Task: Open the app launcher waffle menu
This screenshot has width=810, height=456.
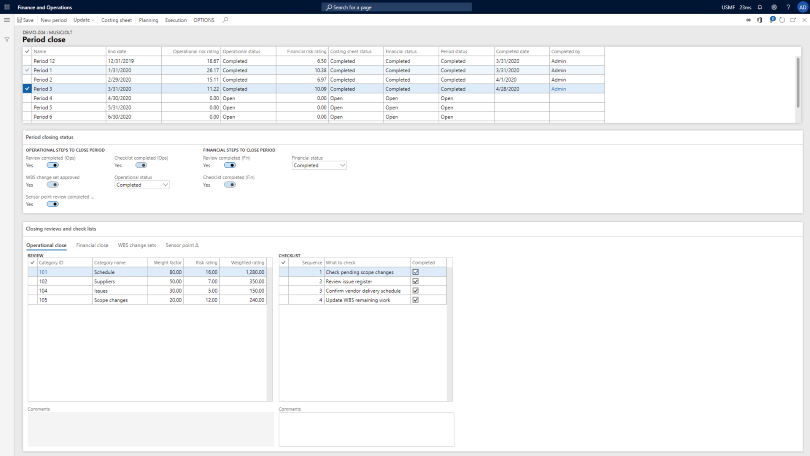Action: (7, 7)
